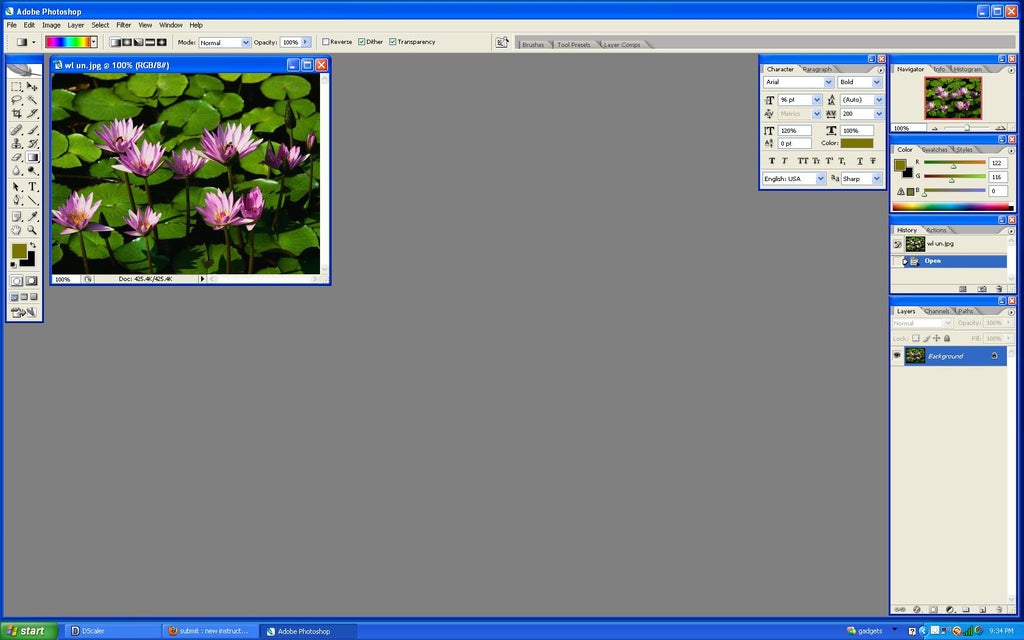This screenshot has width=1024, height=640.
Task: Select the Dodge tool
Action: [x=32, y=171]
